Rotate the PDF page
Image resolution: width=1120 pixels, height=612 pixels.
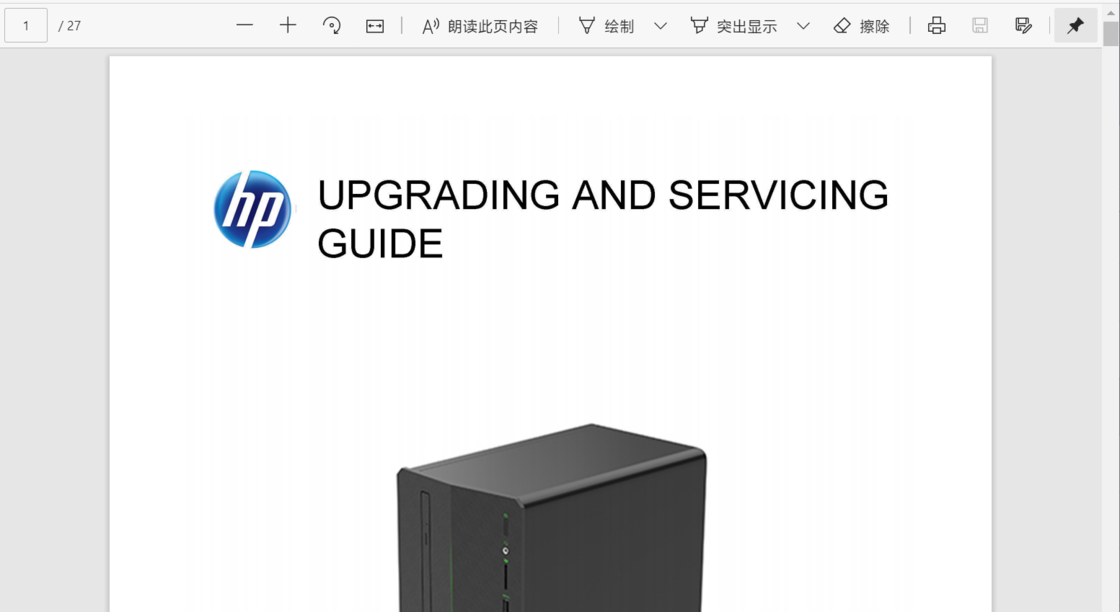point(331,26)
